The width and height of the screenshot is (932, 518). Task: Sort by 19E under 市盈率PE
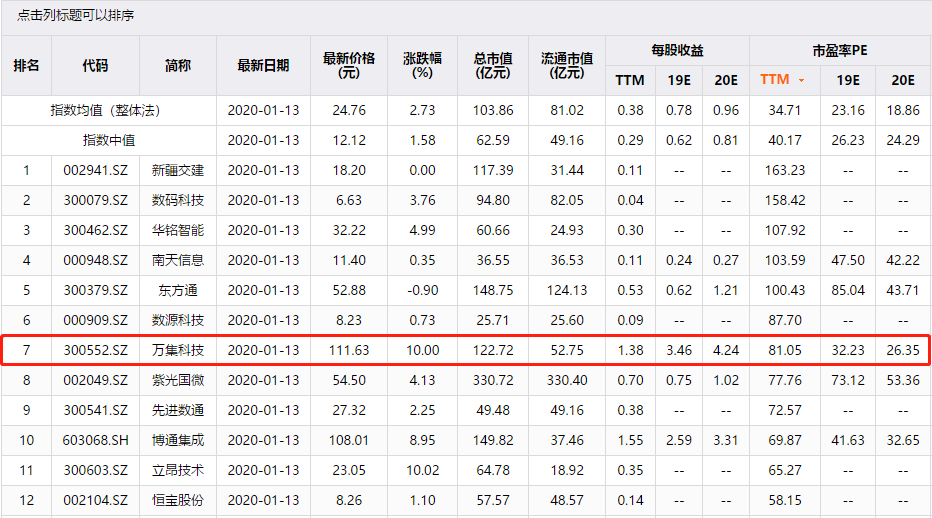point(848,80)
